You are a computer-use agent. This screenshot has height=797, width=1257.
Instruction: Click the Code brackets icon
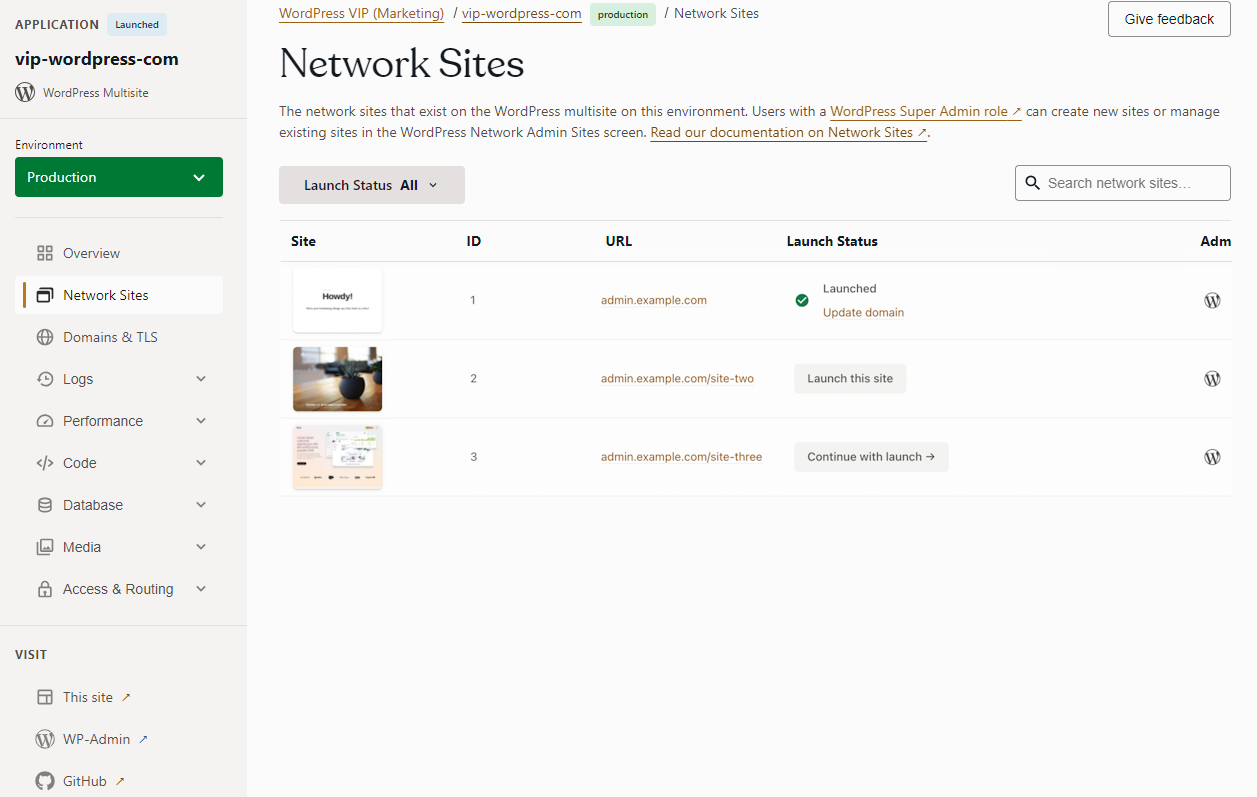[x=45, y=463]
